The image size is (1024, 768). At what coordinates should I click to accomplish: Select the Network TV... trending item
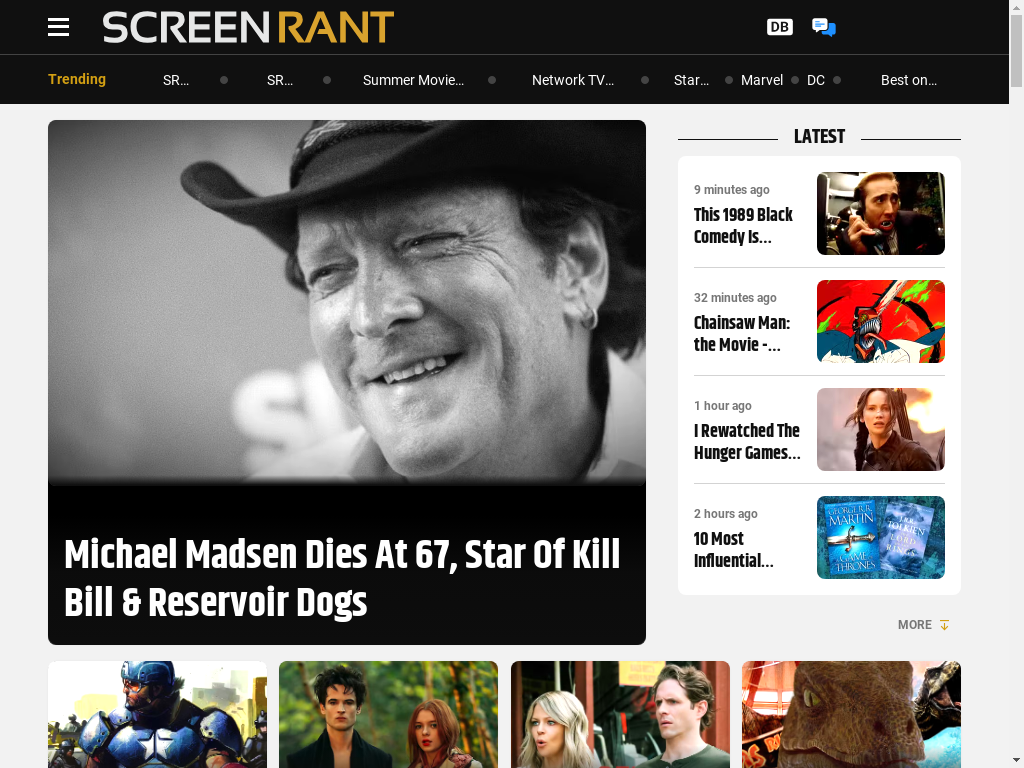click(573, 80)
